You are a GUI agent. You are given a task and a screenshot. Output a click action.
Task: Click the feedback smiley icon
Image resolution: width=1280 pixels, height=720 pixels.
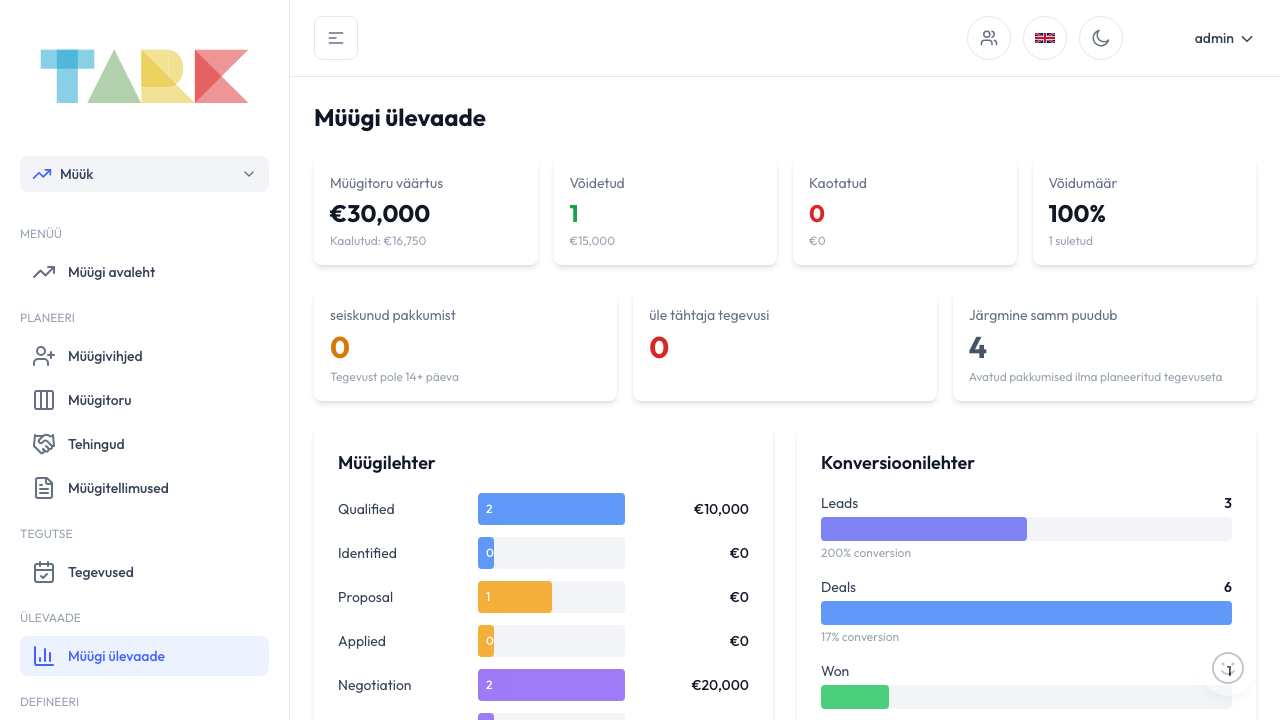(1228, 668)
